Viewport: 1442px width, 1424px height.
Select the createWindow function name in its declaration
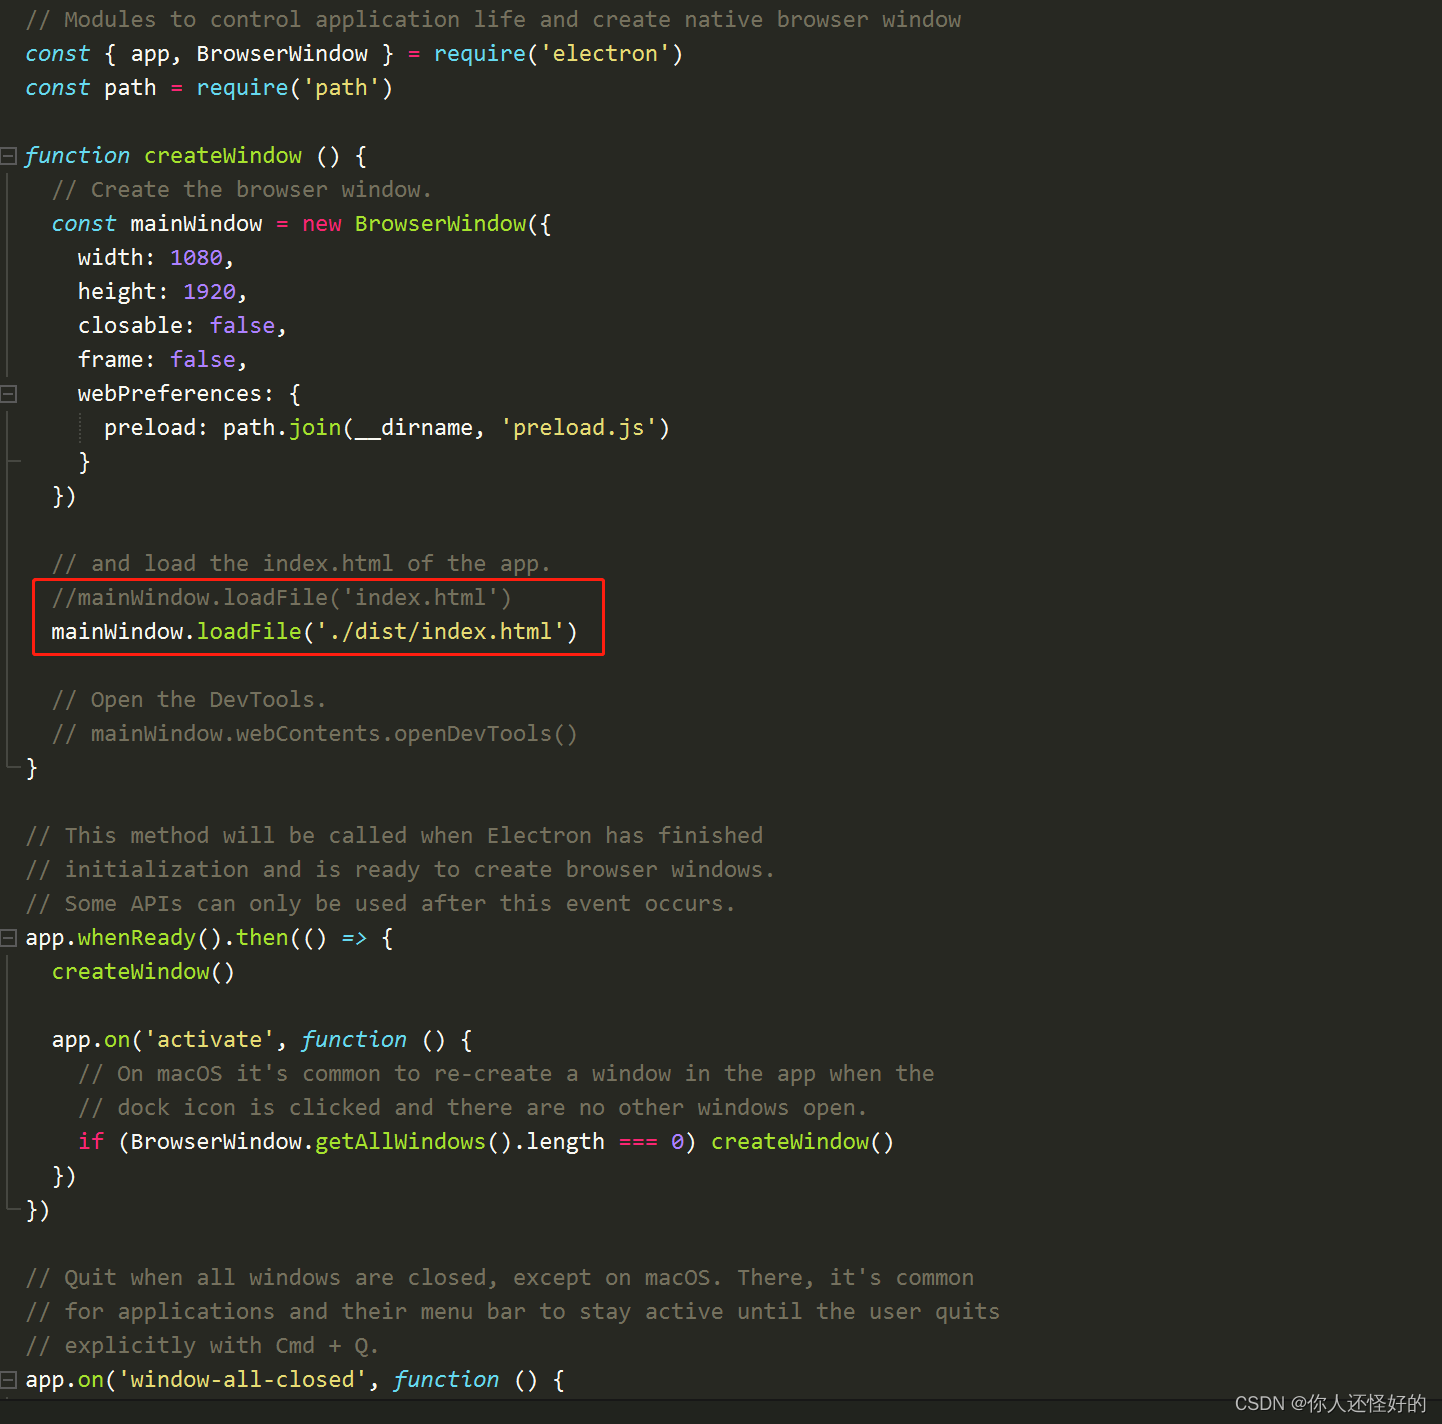coord(223,156)
